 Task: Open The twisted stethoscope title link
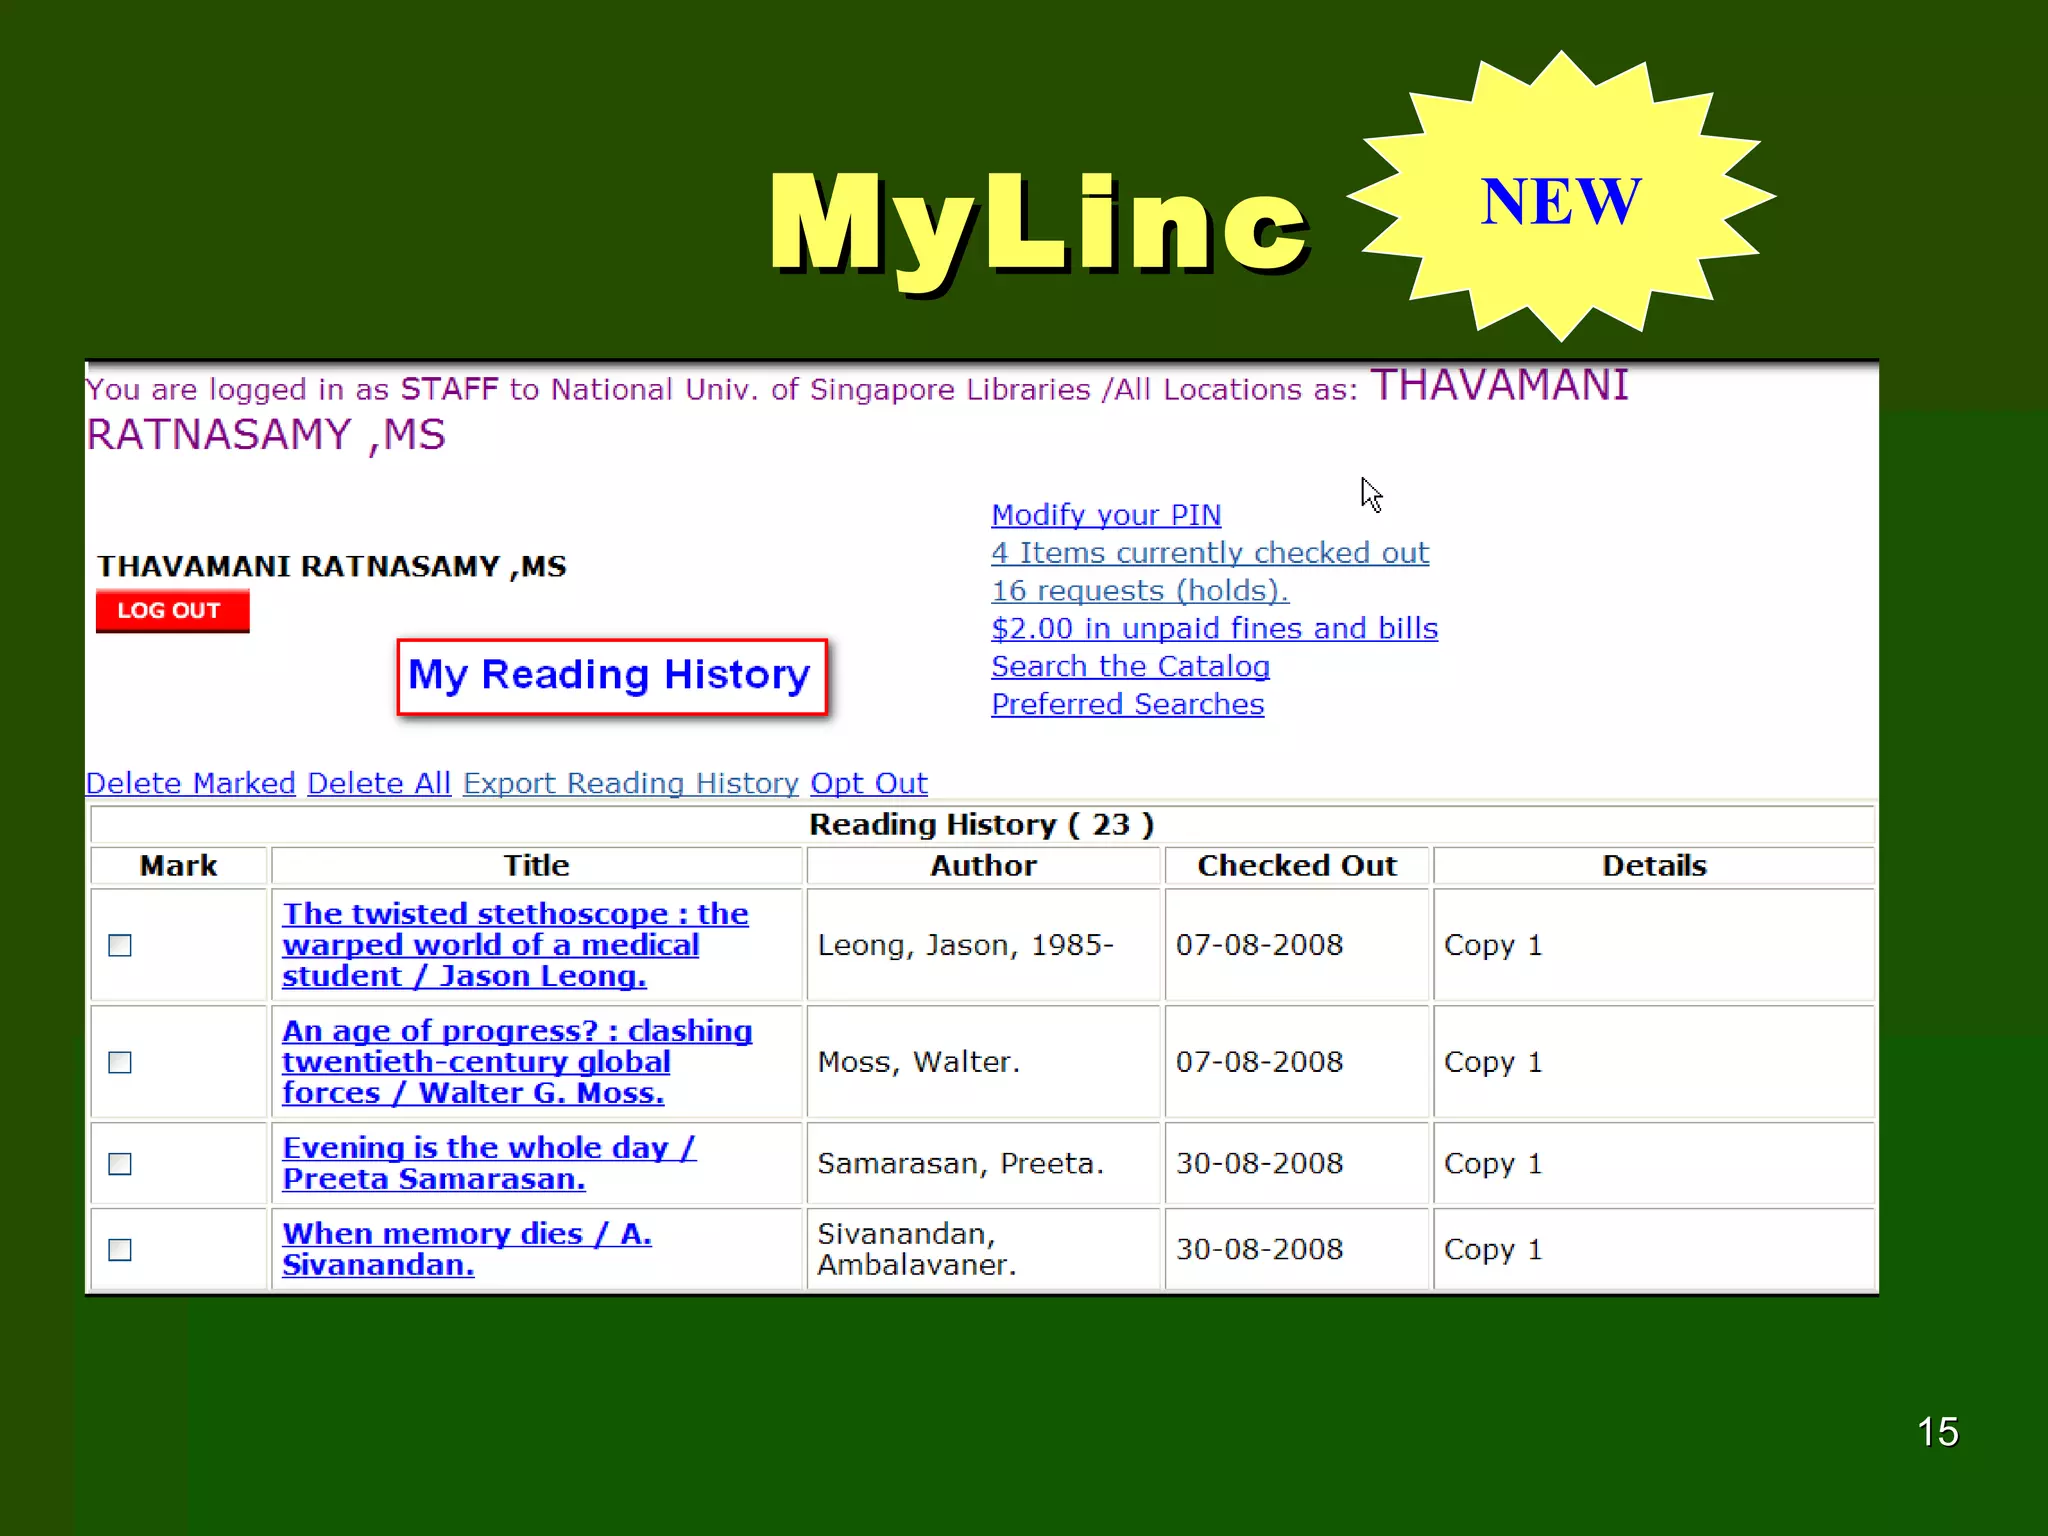(x=515, y=945)
